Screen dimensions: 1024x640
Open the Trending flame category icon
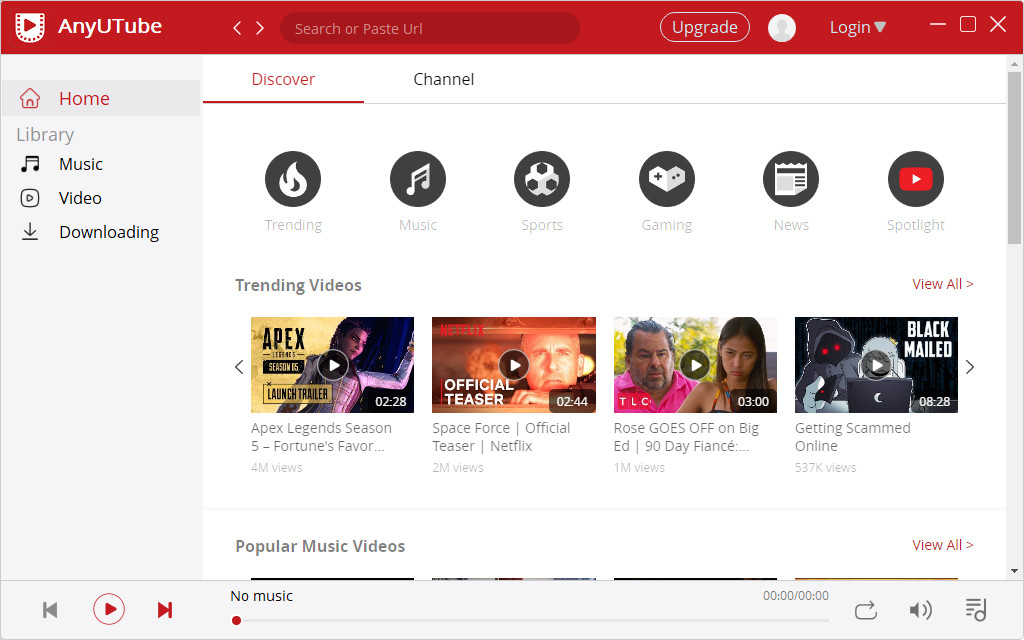pyautogui.click(x=293, y=178)
